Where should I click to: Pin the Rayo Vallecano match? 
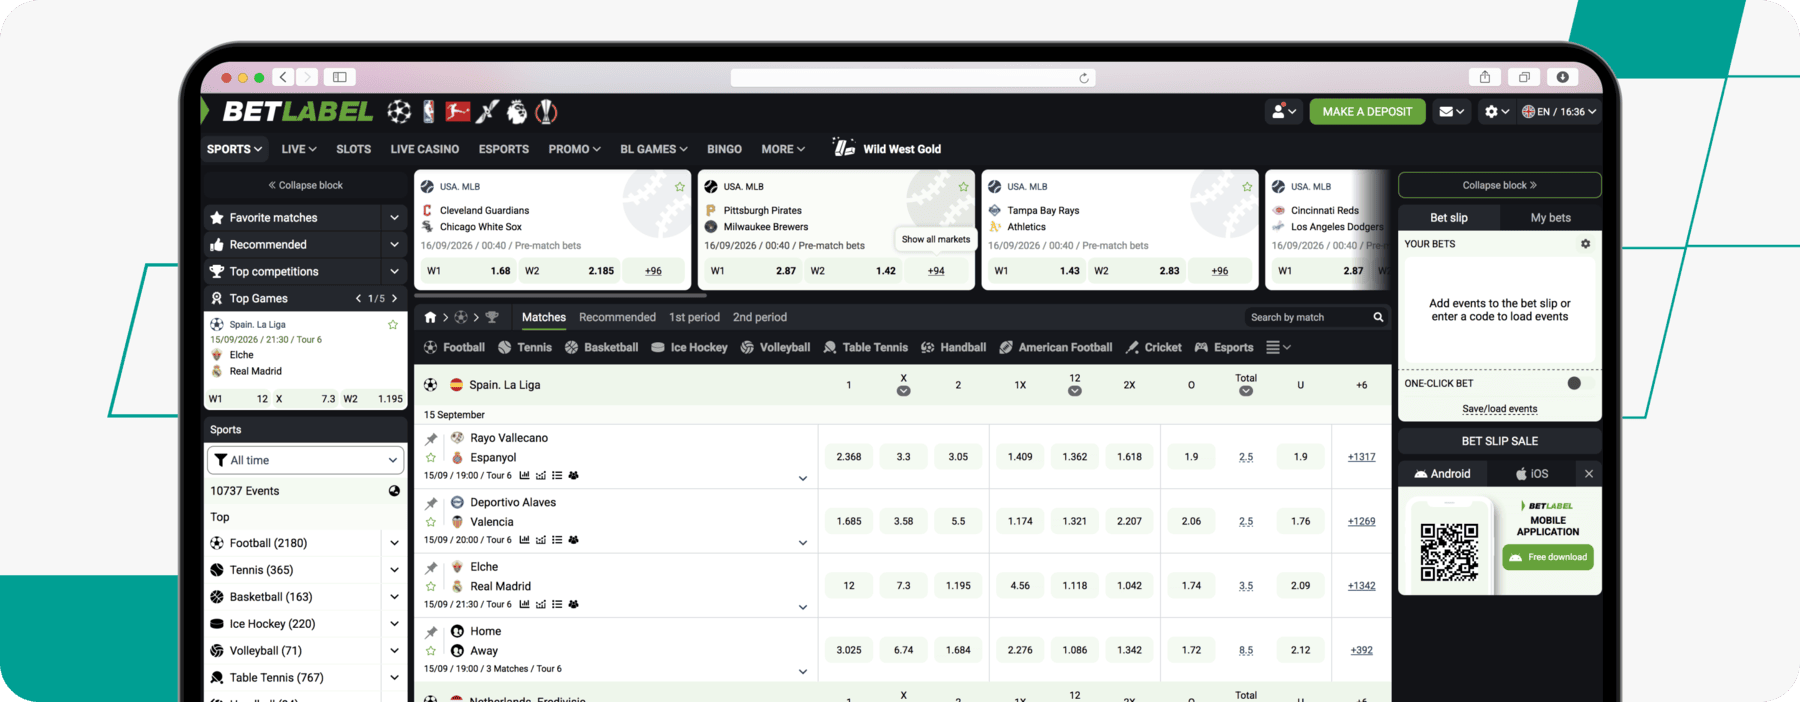[431, 439]
